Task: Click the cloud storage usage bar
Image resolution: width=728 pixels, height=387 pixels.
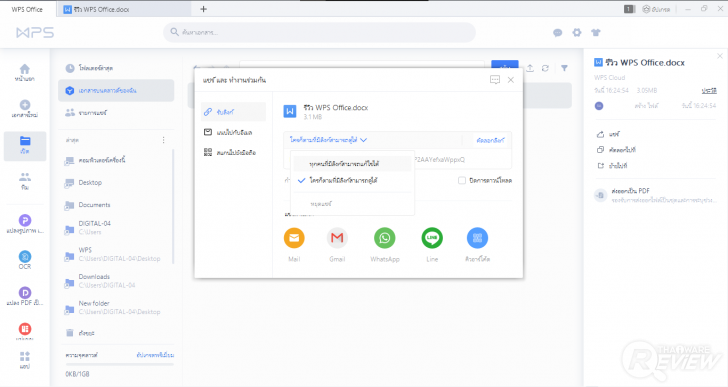Action: point(119,365)
